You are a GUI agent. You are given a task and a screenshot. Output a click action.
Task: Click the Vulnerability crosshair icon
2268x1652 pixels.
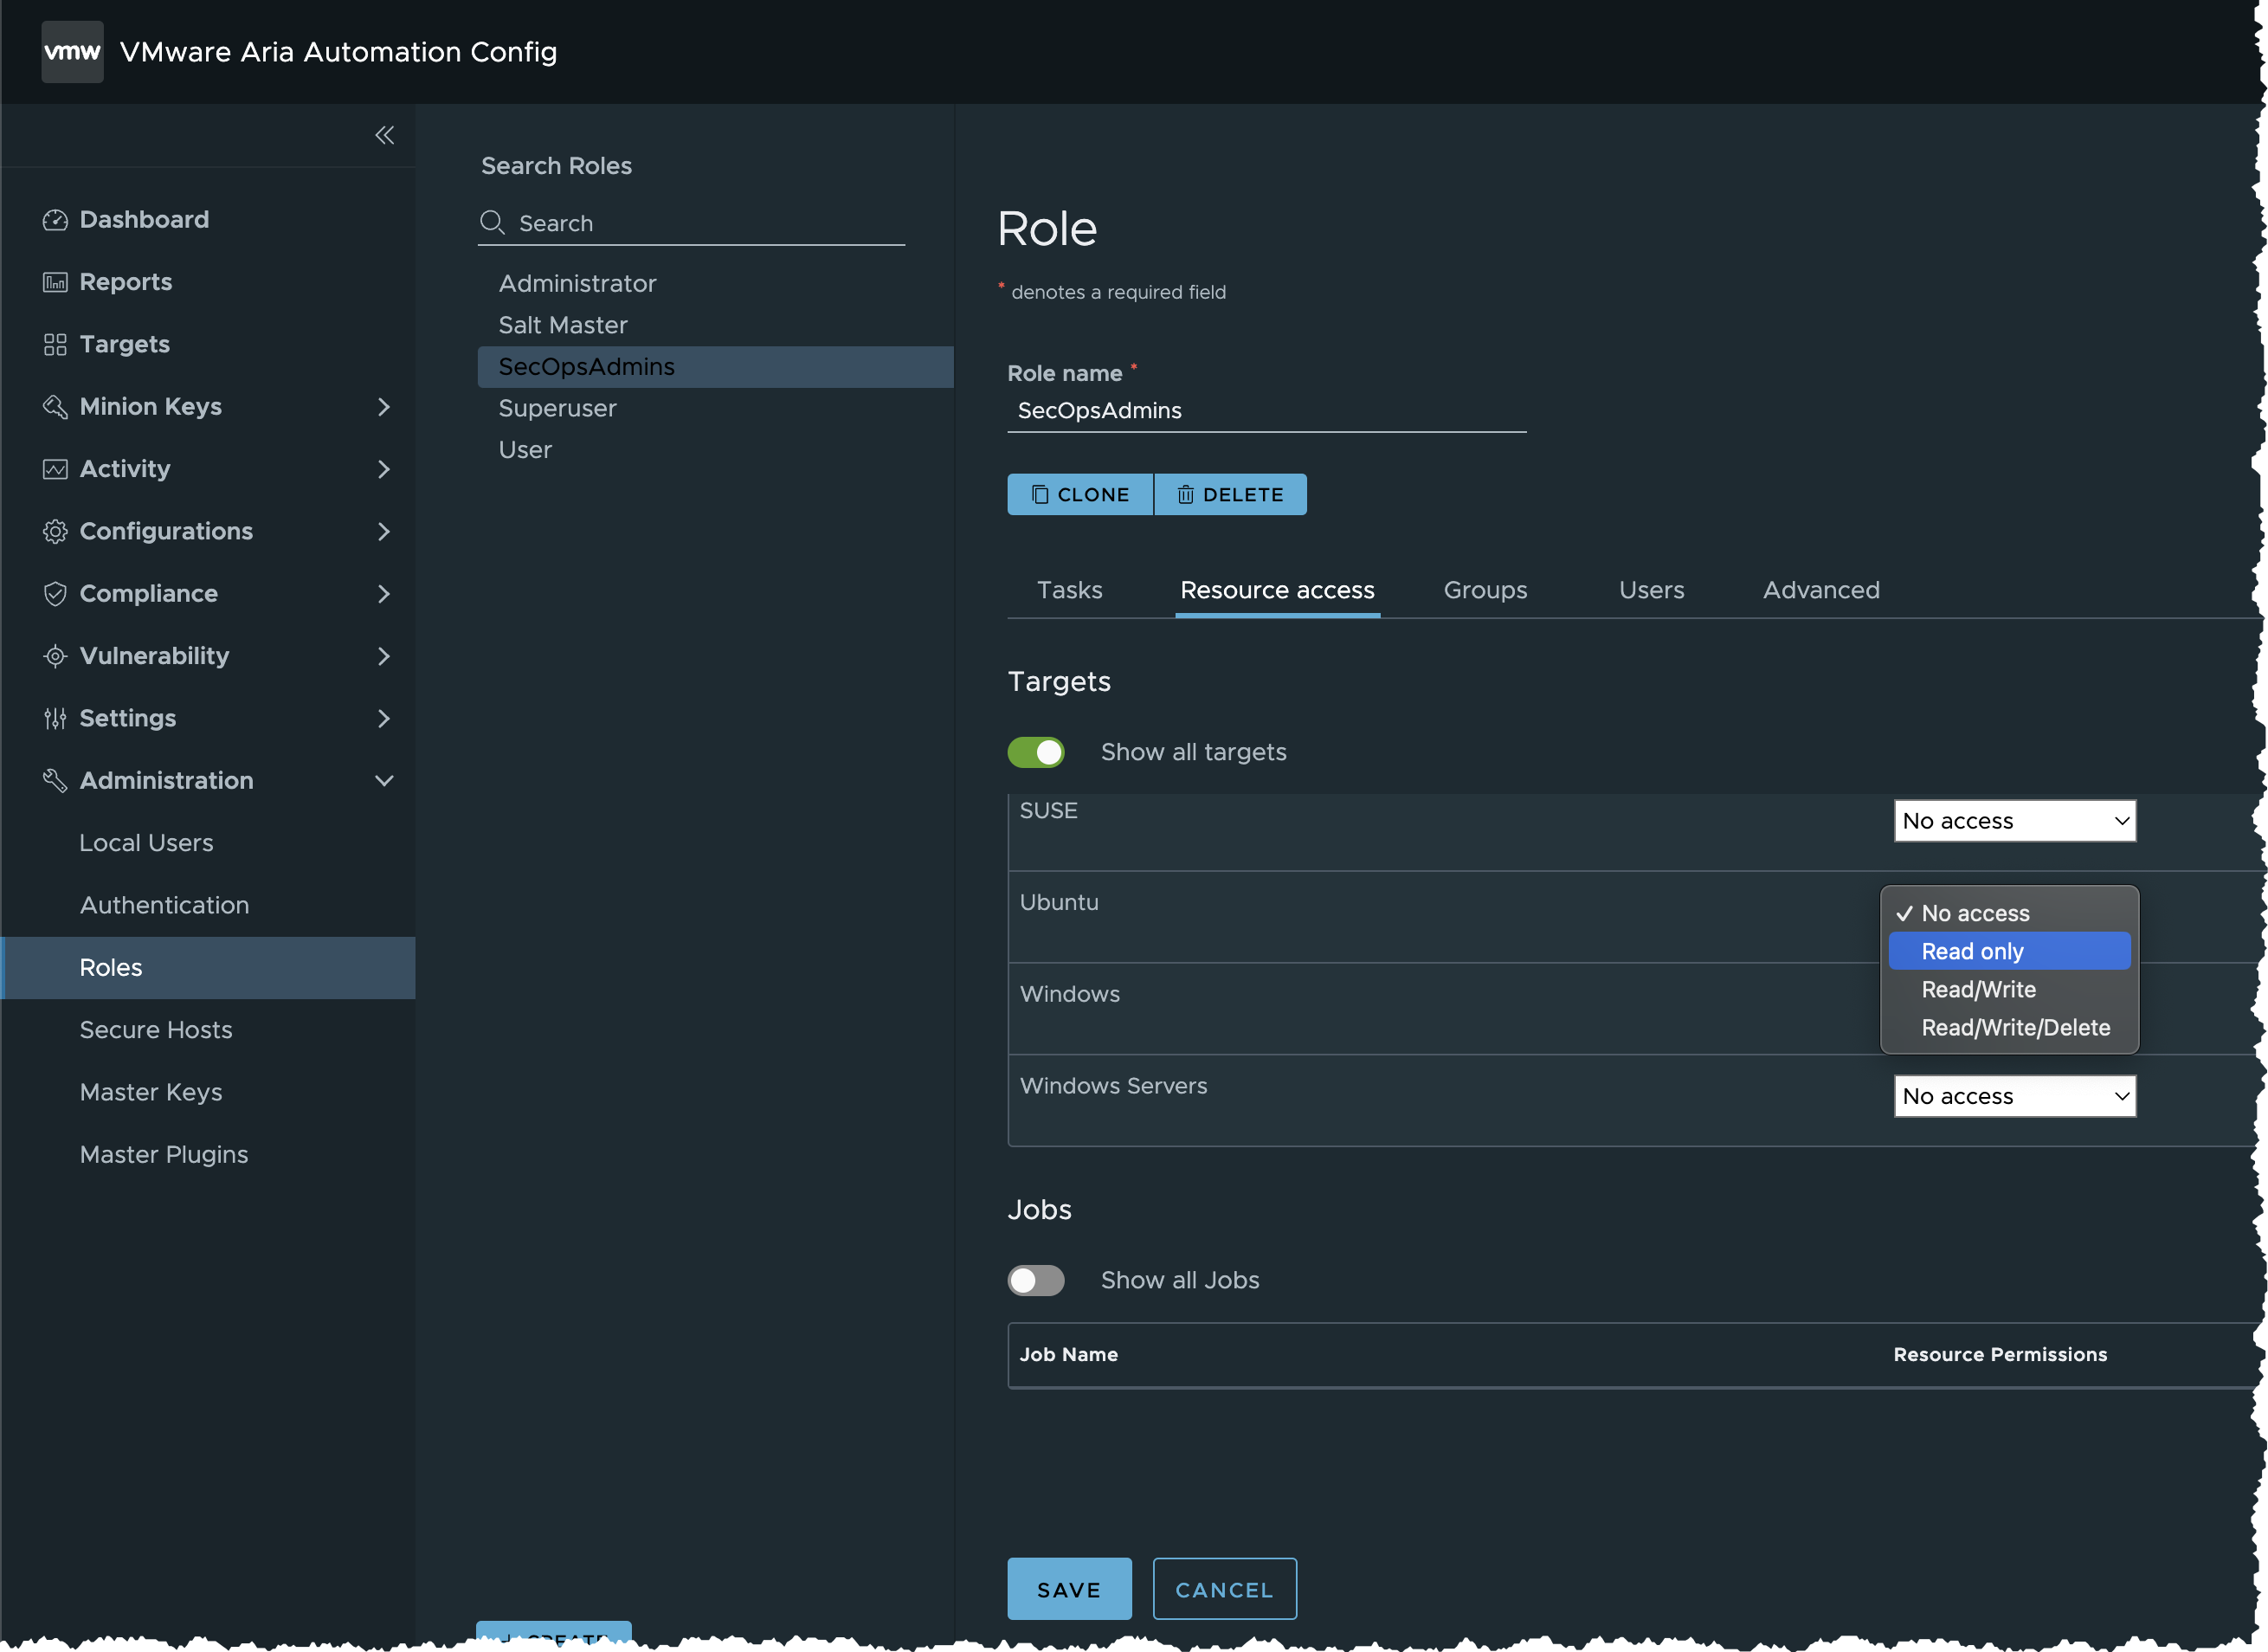click(x=55, y=656)
